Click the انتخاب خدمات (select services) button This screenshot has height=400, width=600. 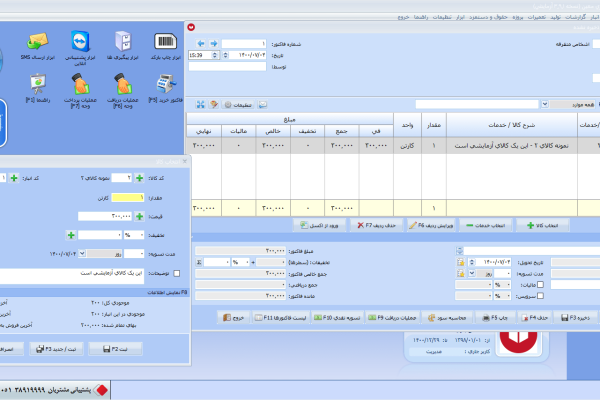click(486, 225)
